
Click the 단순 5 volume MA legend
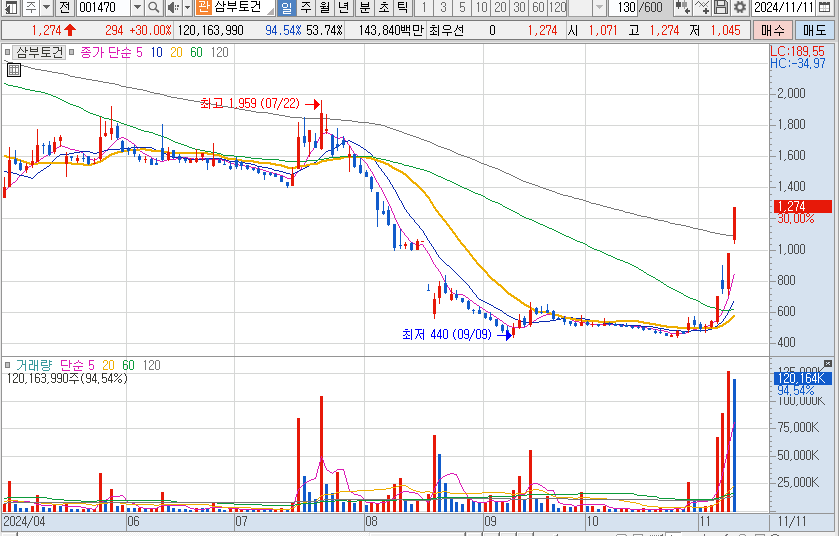pyautogui.click(x=77, y=365)
